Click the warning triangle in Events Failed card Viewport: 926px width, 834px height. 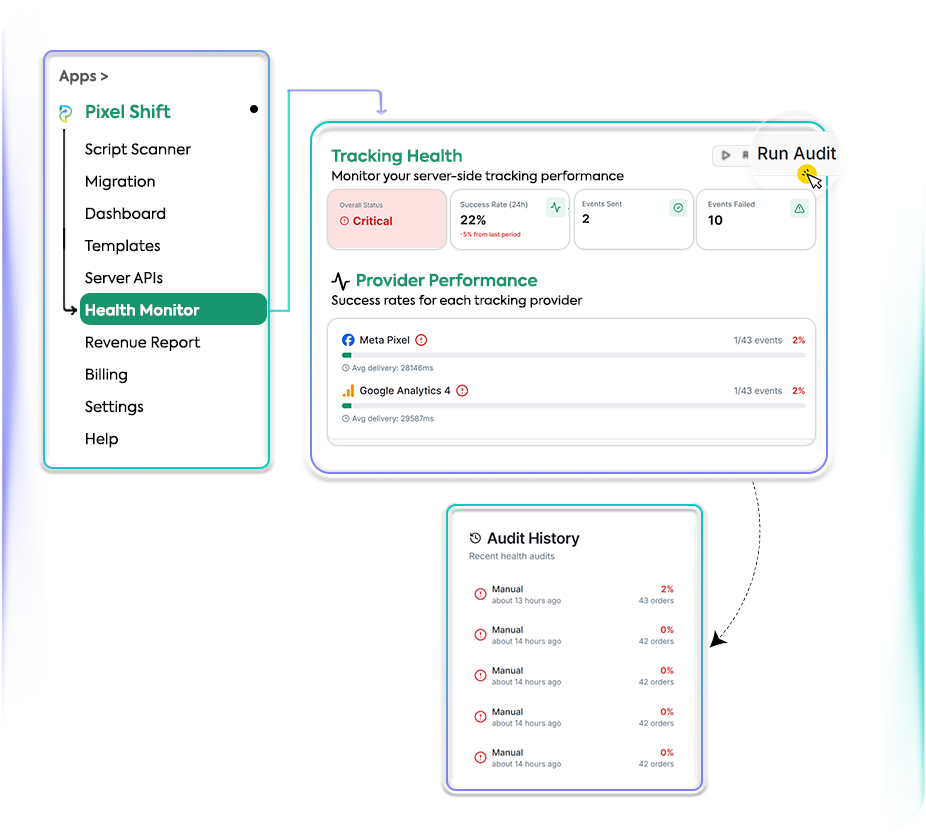pyautogui.click(x=799, y=208)
